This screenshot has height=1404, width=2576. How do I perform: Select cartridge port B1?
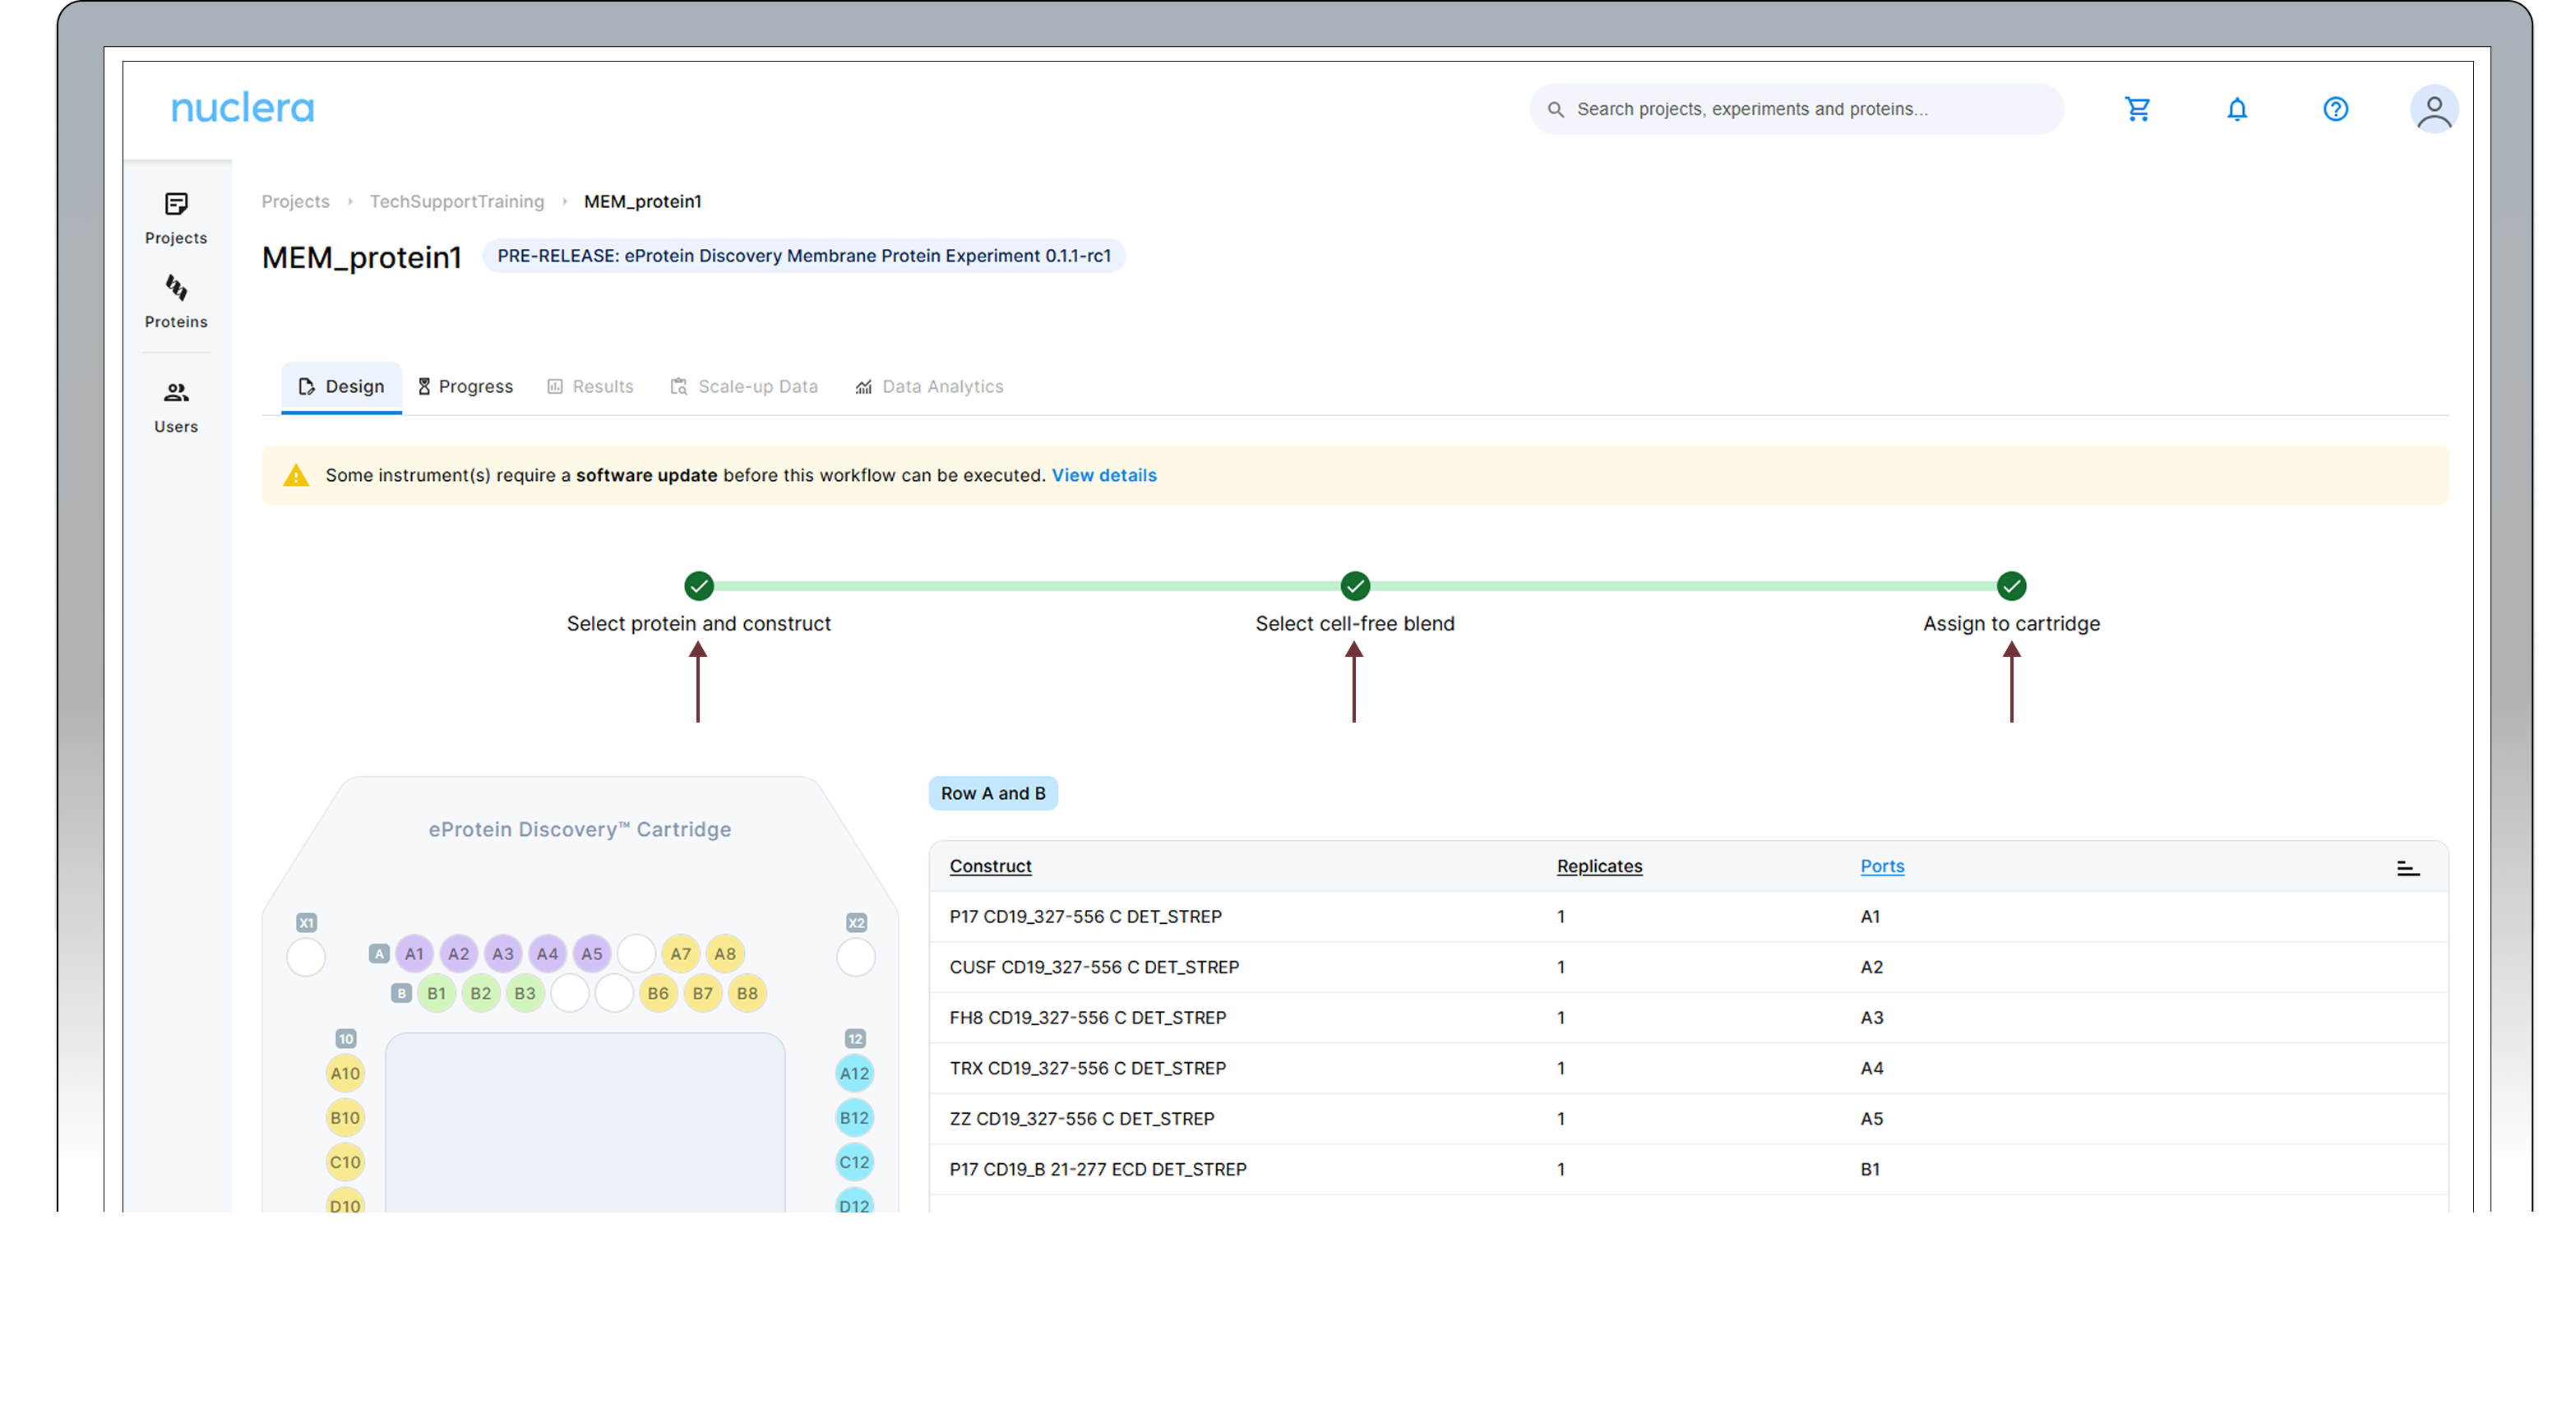(436, 994)
